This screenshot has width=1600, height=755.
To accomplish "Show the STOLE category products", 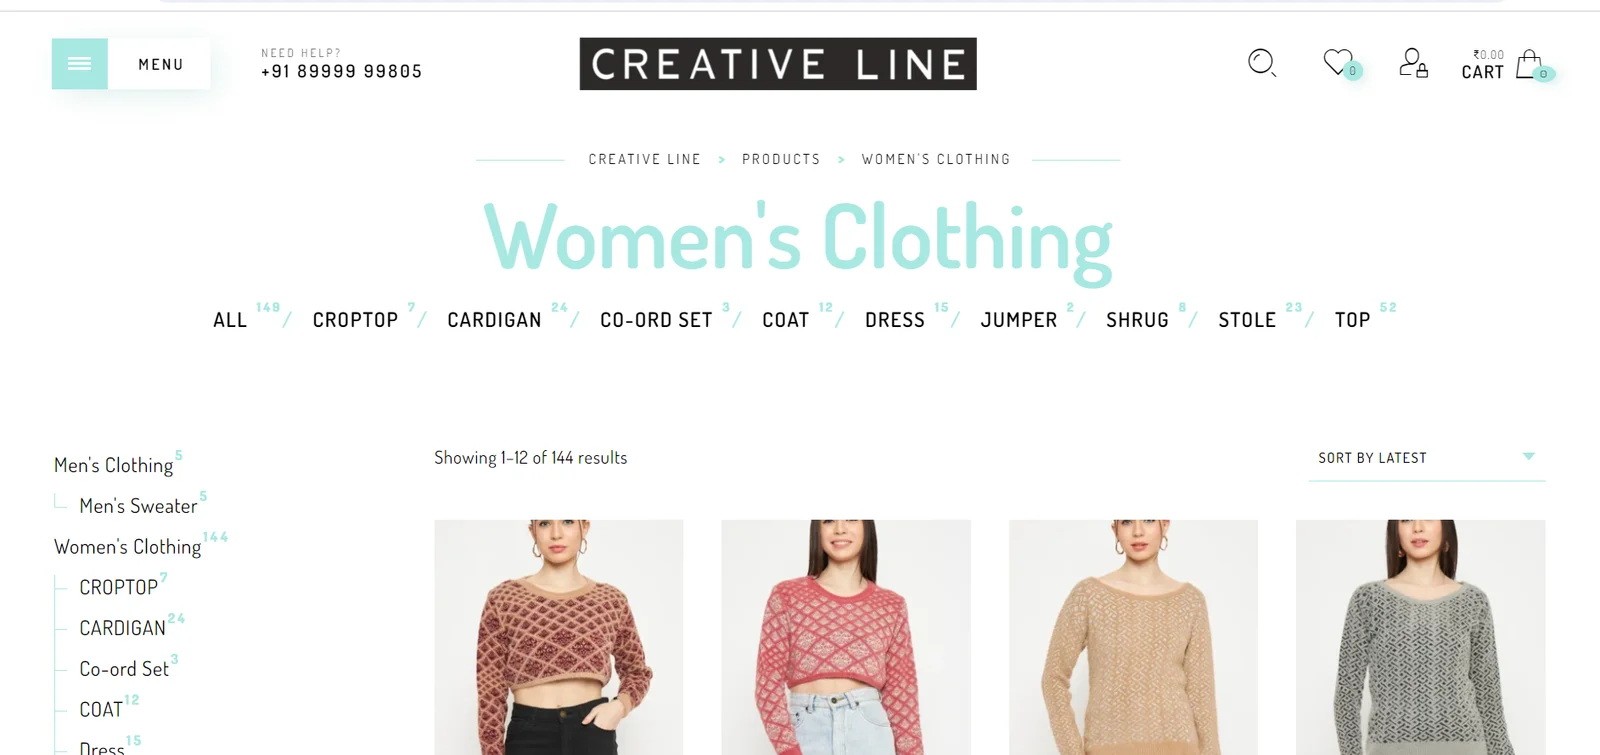I will click(x=1247, y=320).
